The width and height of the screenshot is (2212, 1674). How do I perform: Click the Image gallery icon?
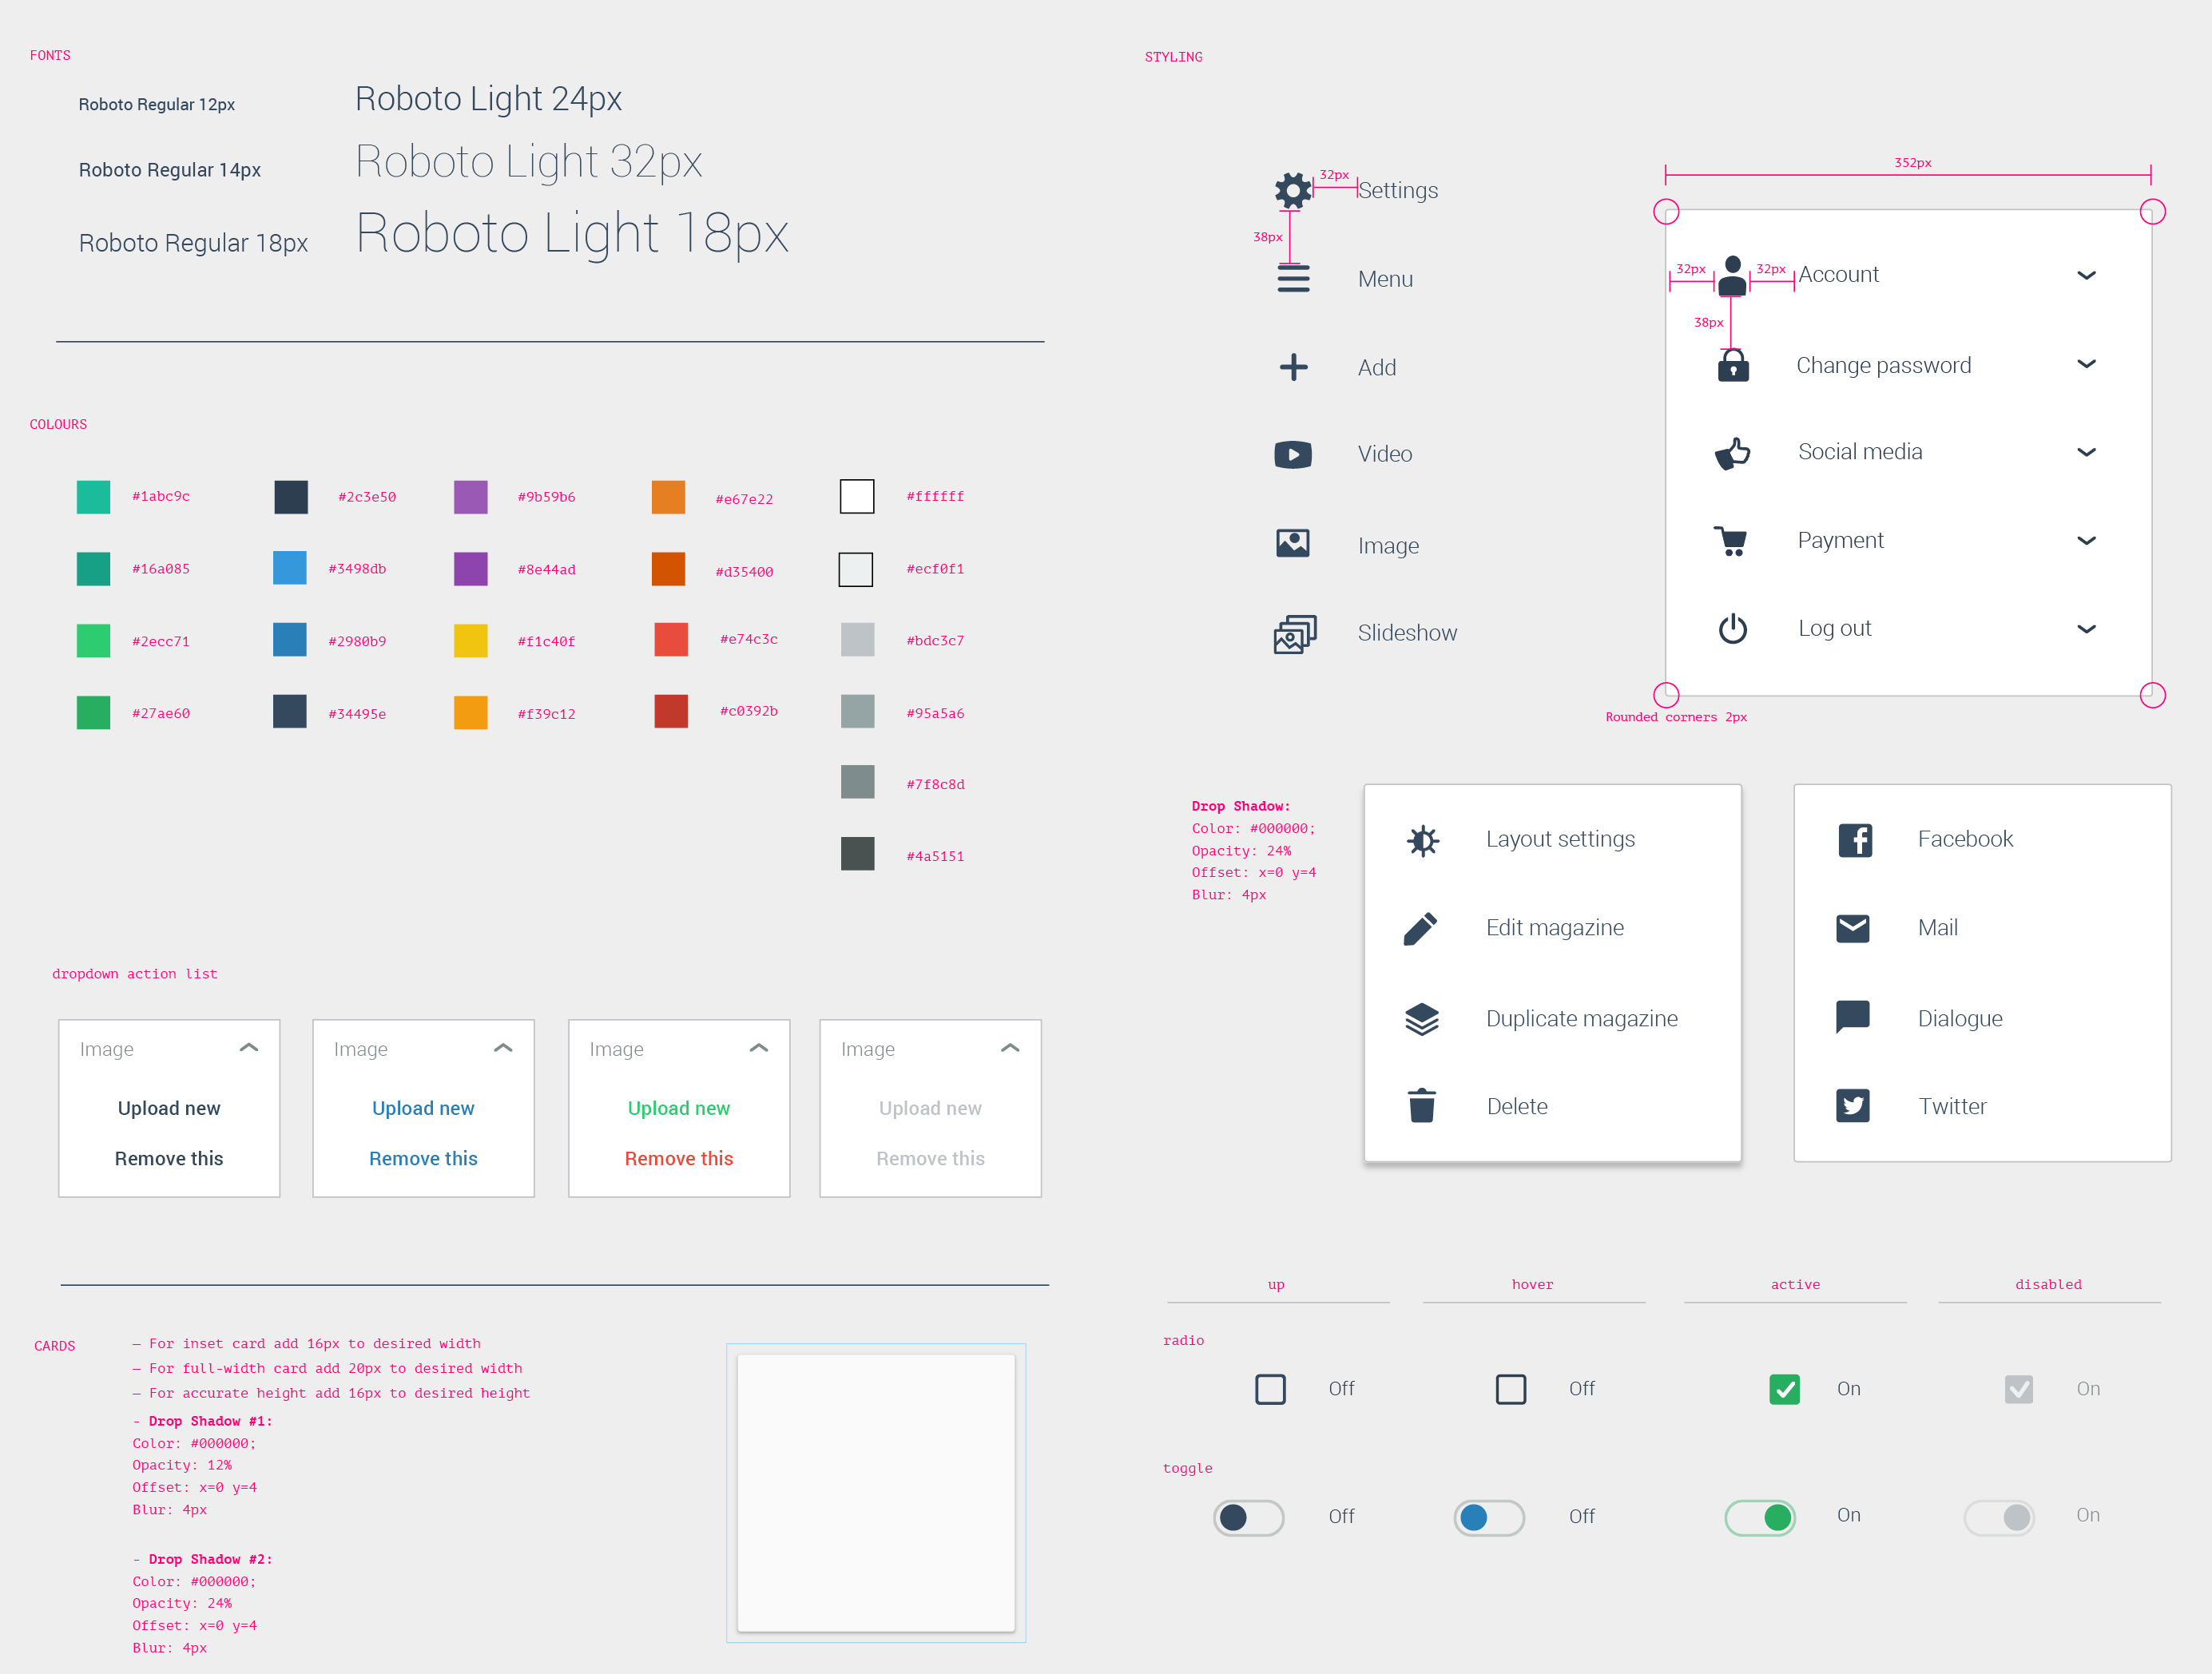coord(1294,543)
